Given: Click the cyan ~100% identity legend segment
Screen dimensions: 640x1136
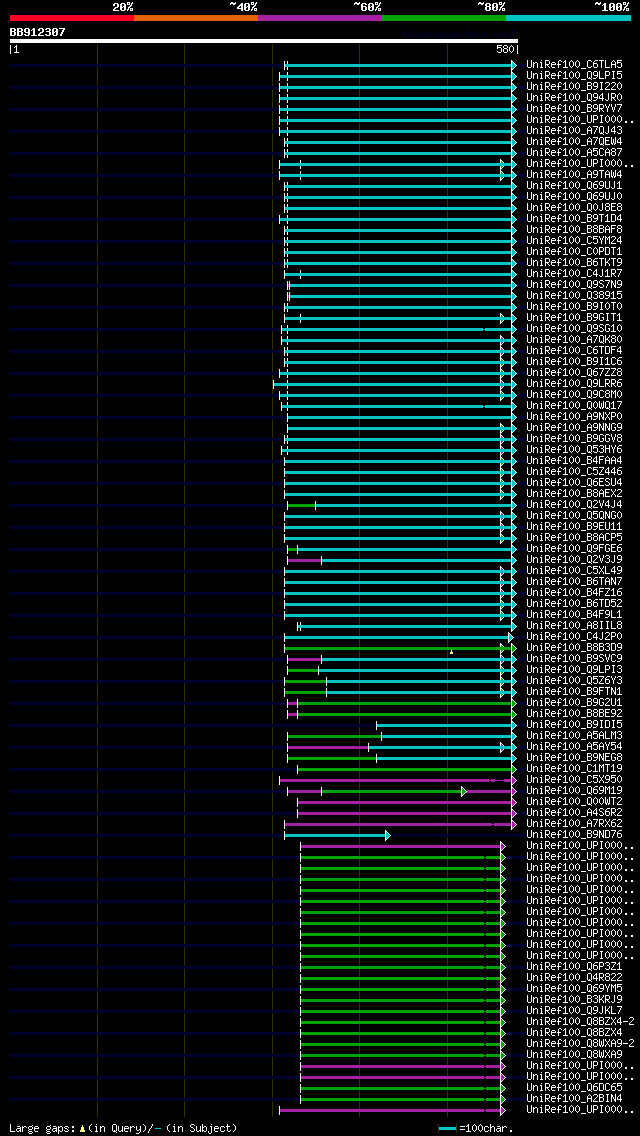Looking at the screenshot, I should 568,17.
